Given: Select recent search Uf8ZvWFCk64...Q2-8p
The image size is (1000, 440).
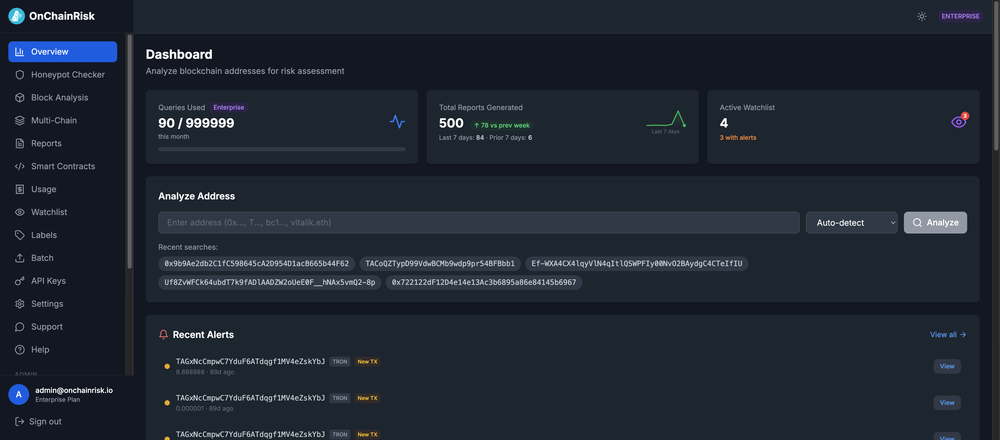Looking at the screenshot, I should (x=270, y=282).
